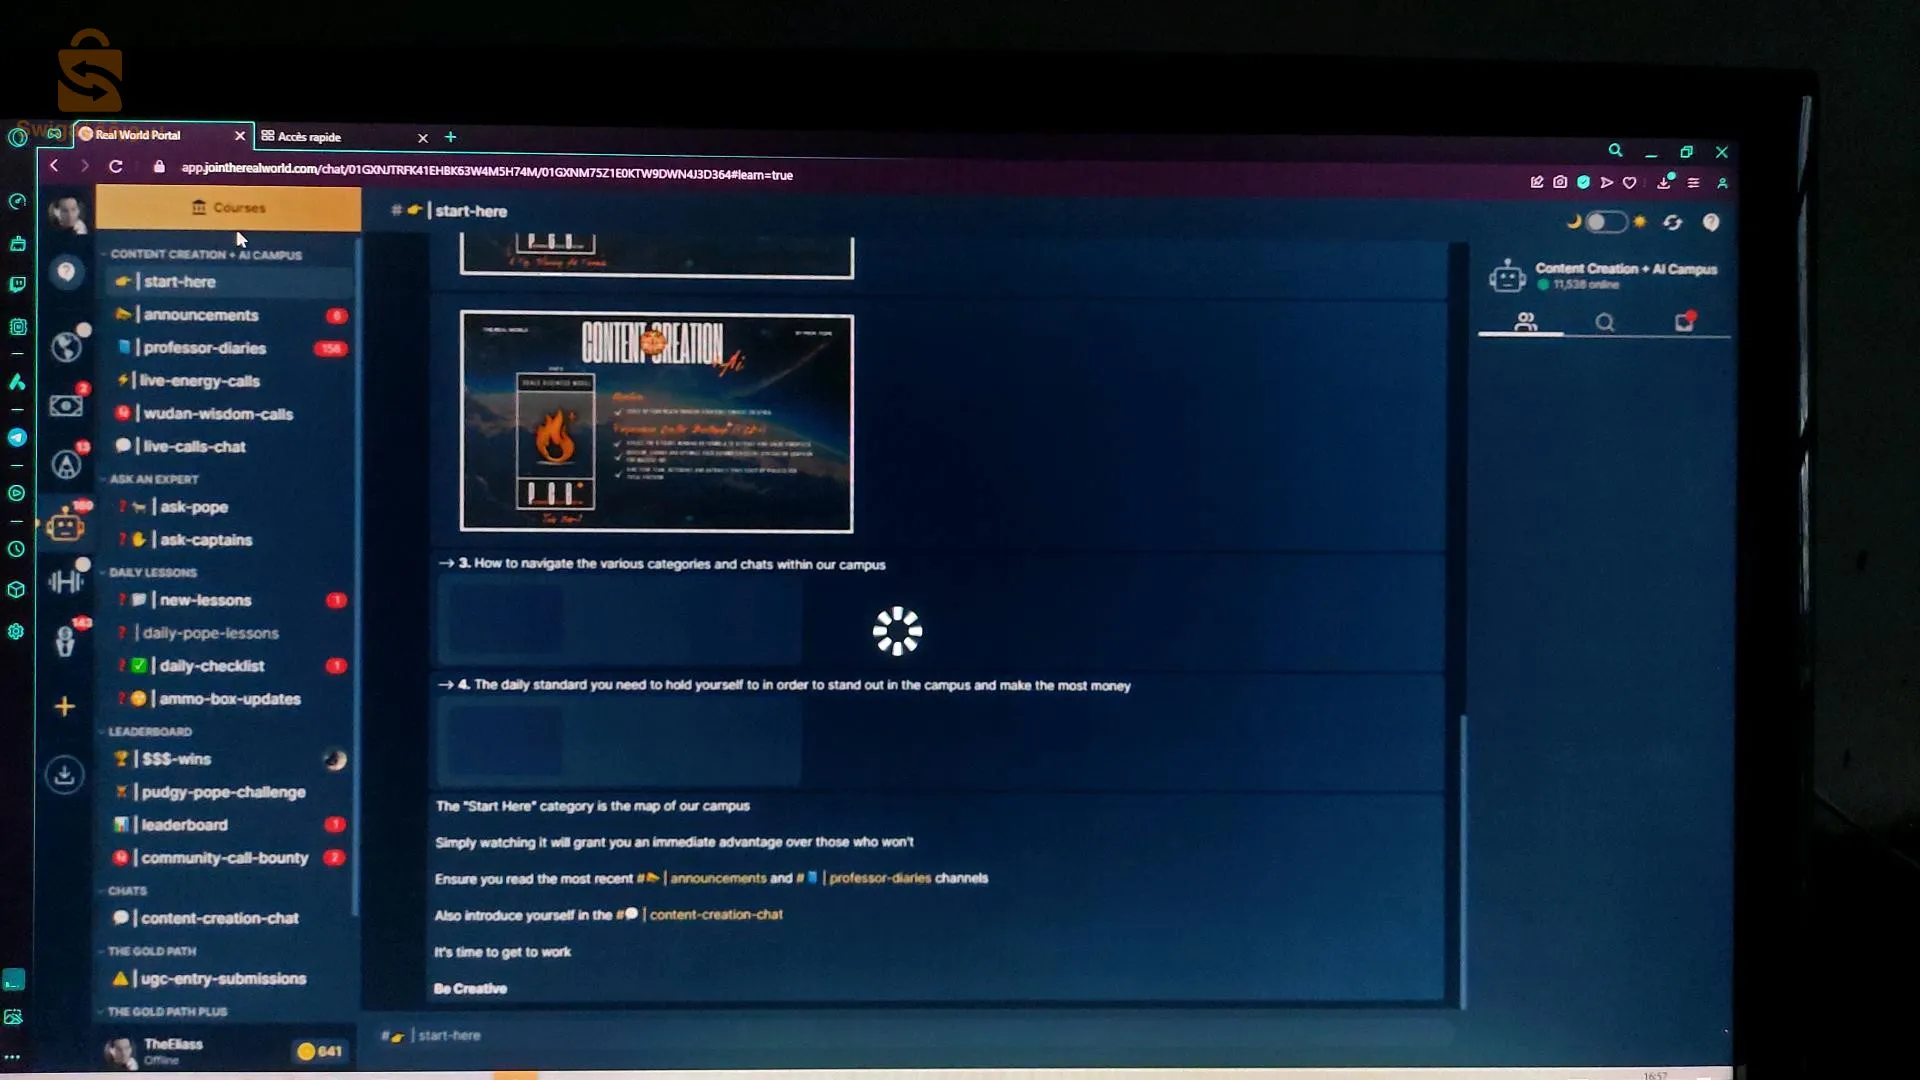Collapse the Daily Lessons category

pos(152,572)
